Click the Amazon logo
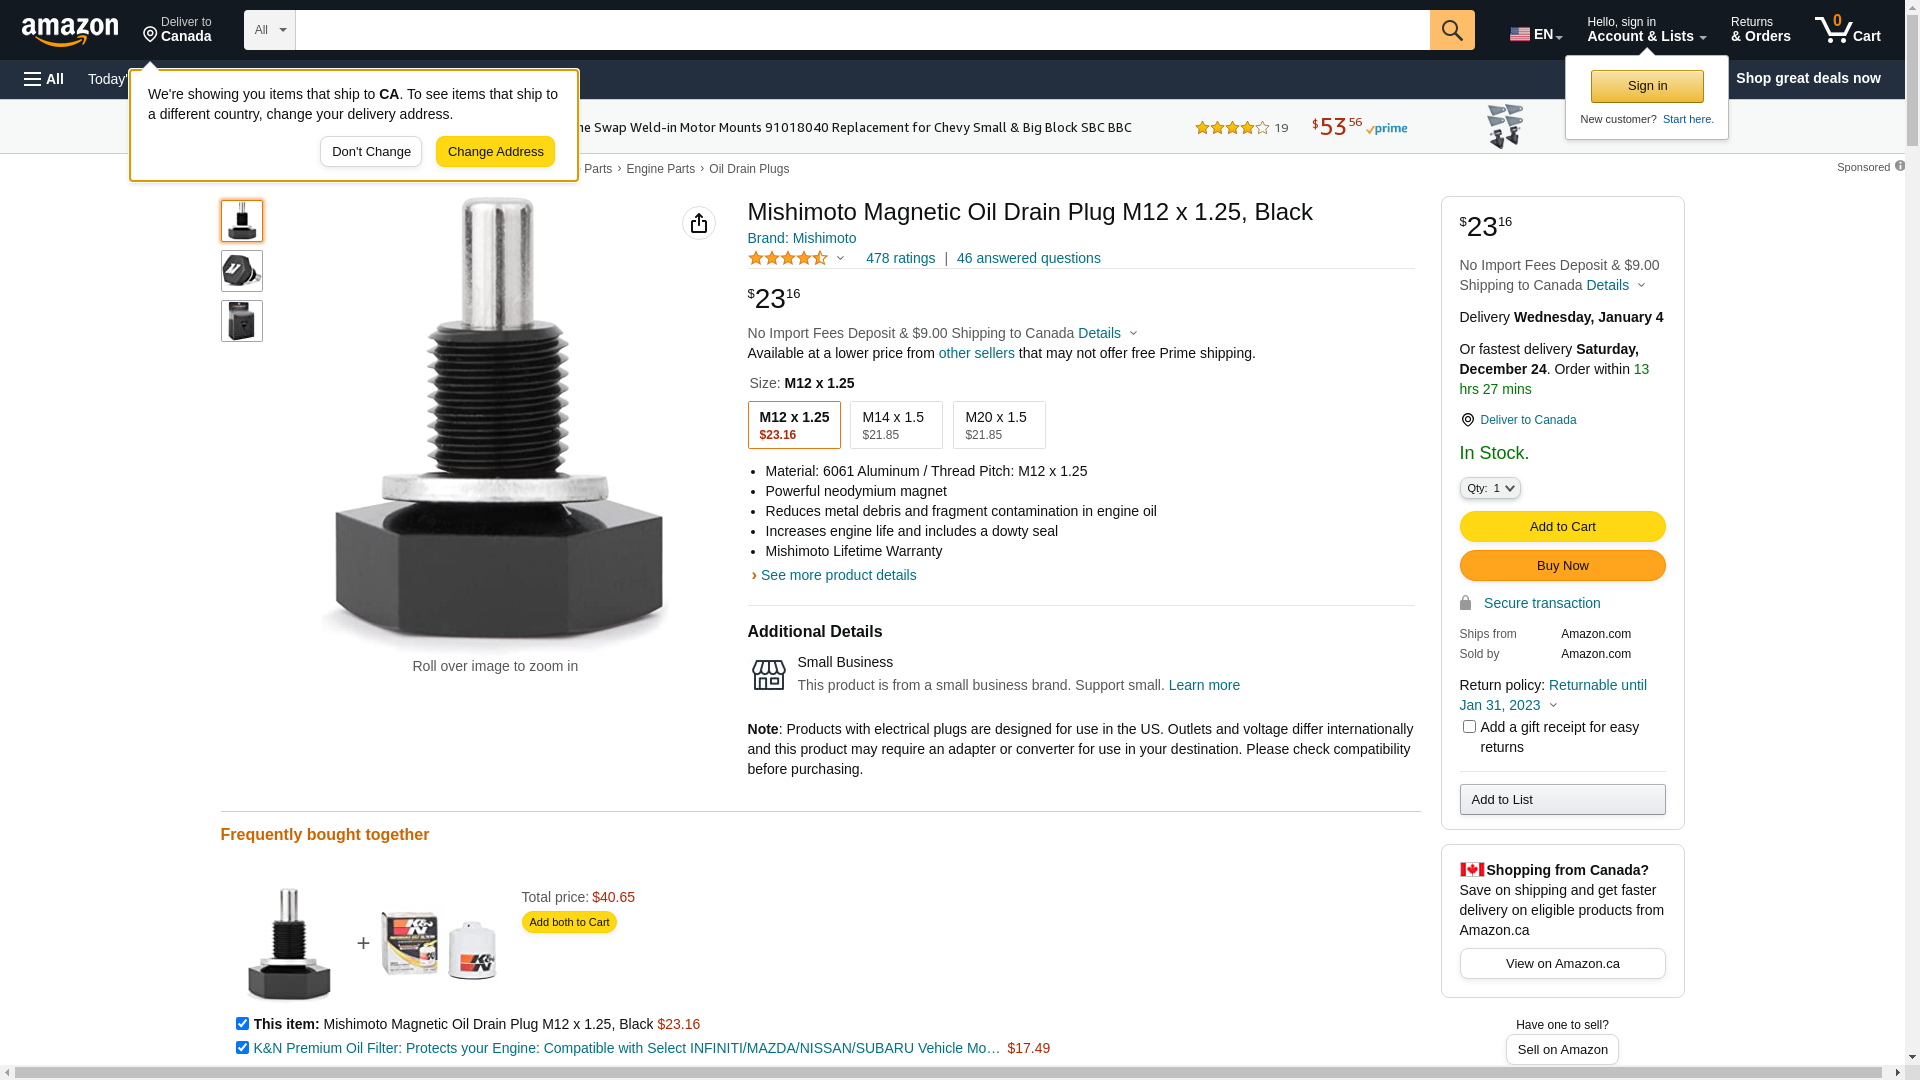1920x1080 pixels. pos(70,32)
